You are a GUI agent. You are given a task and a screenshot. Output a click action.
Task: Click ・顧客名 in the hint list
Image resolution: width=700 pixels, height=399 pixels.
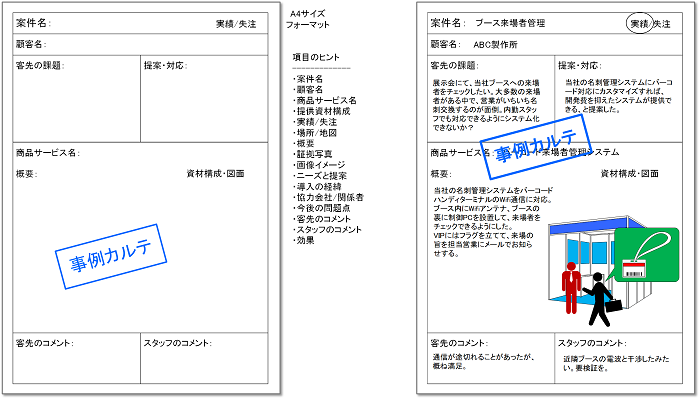(308, 90)
